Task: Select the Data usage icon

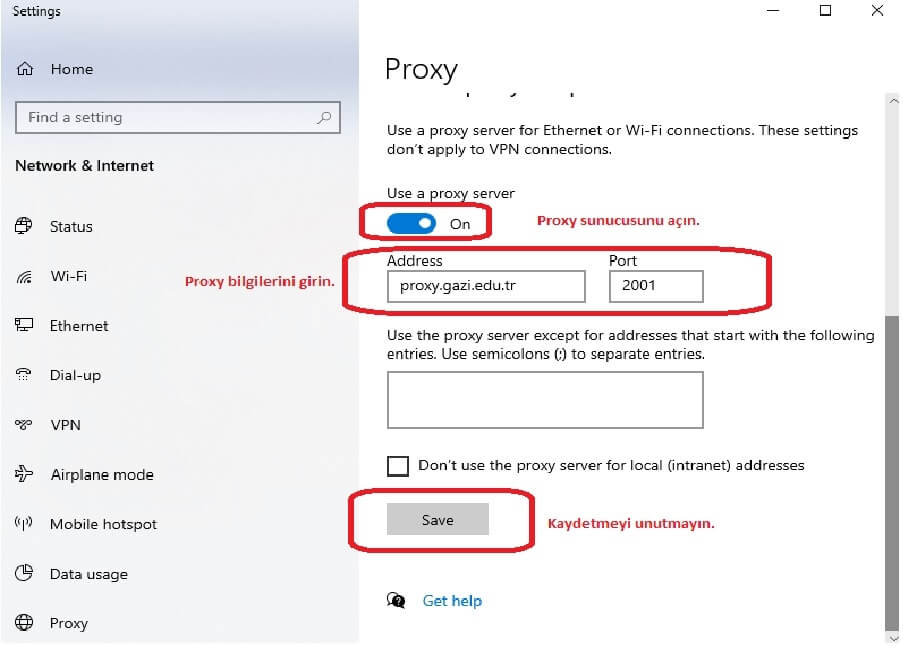Action: click(26, 574)
